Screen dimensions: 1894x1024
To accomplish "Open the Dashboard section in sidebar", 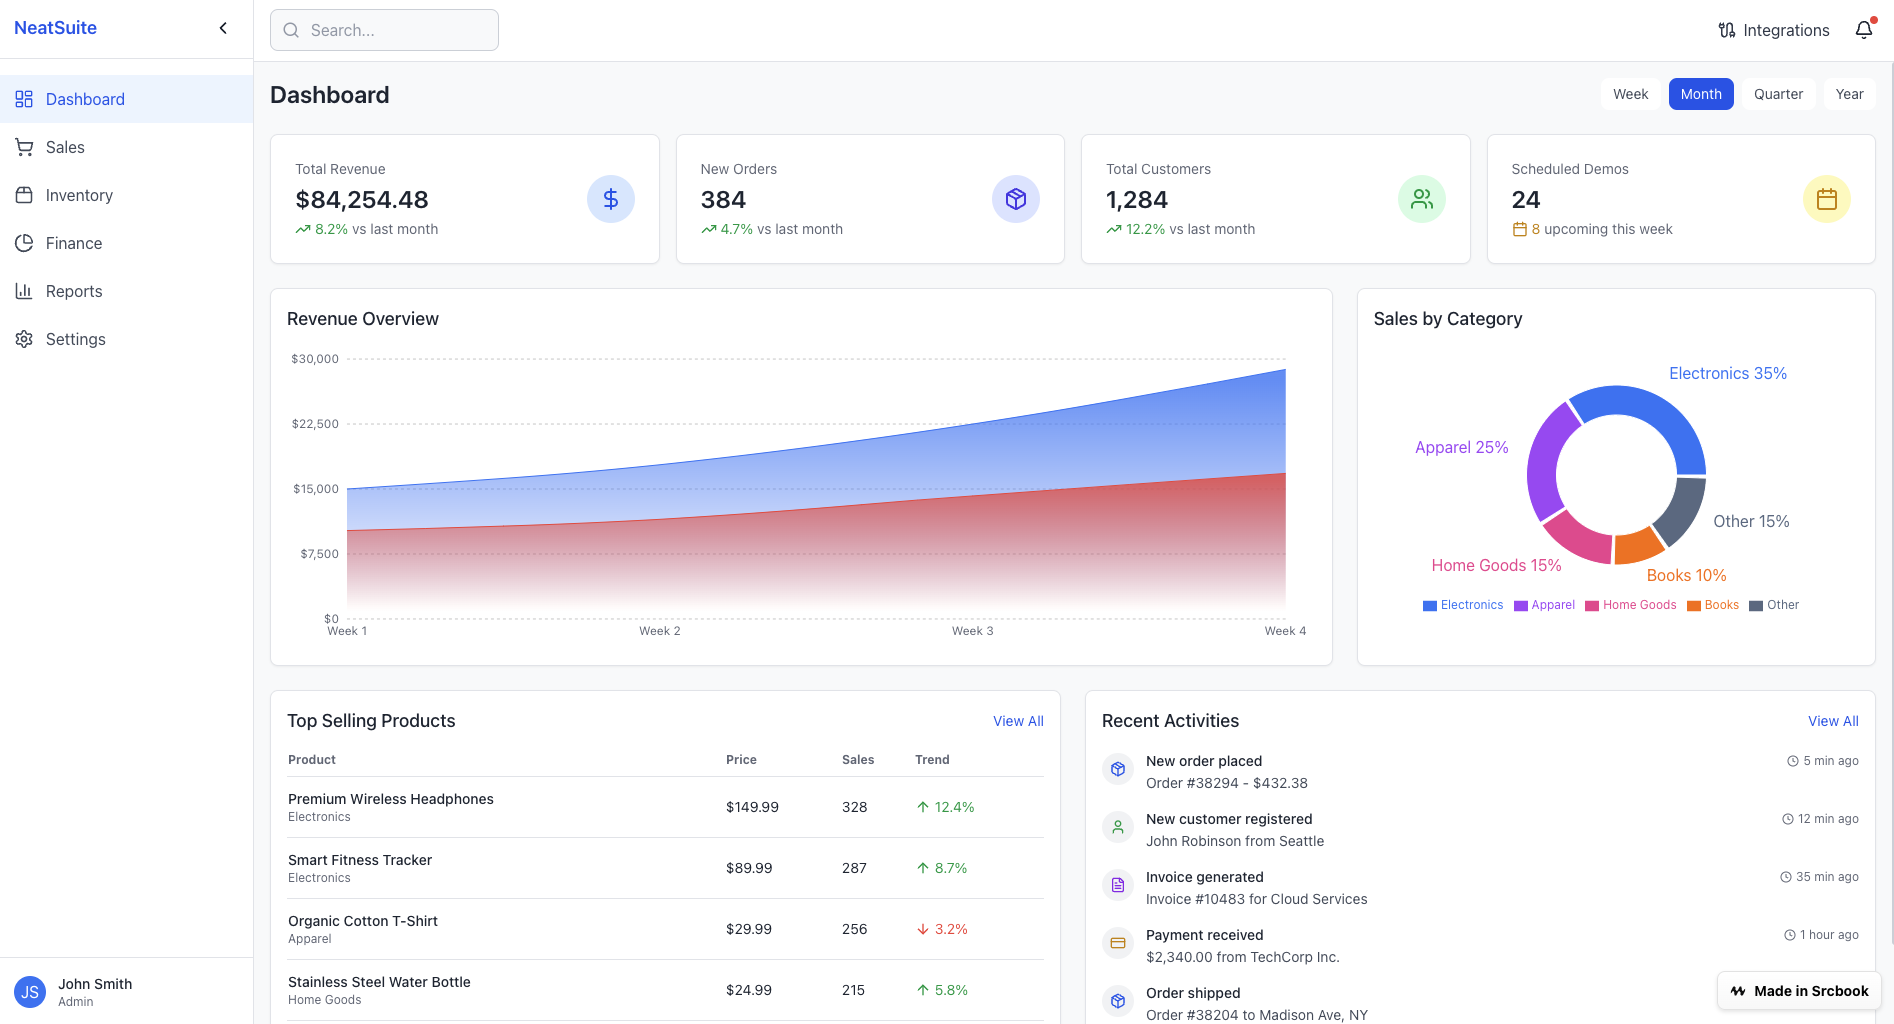I will point(85,99).
